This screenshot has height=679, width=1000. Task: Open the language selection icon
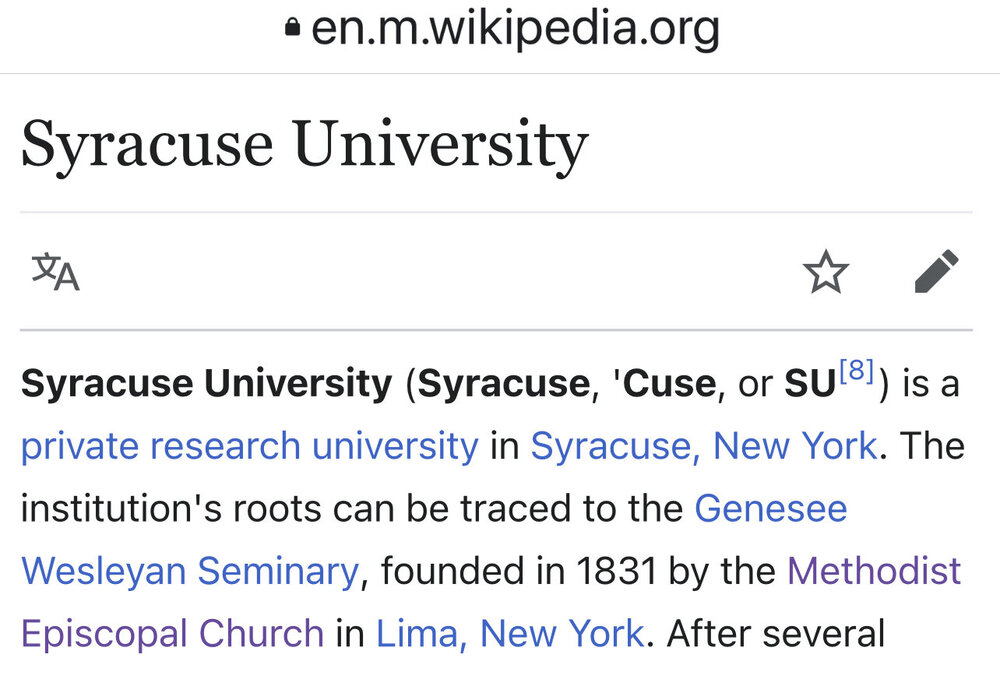56,271
